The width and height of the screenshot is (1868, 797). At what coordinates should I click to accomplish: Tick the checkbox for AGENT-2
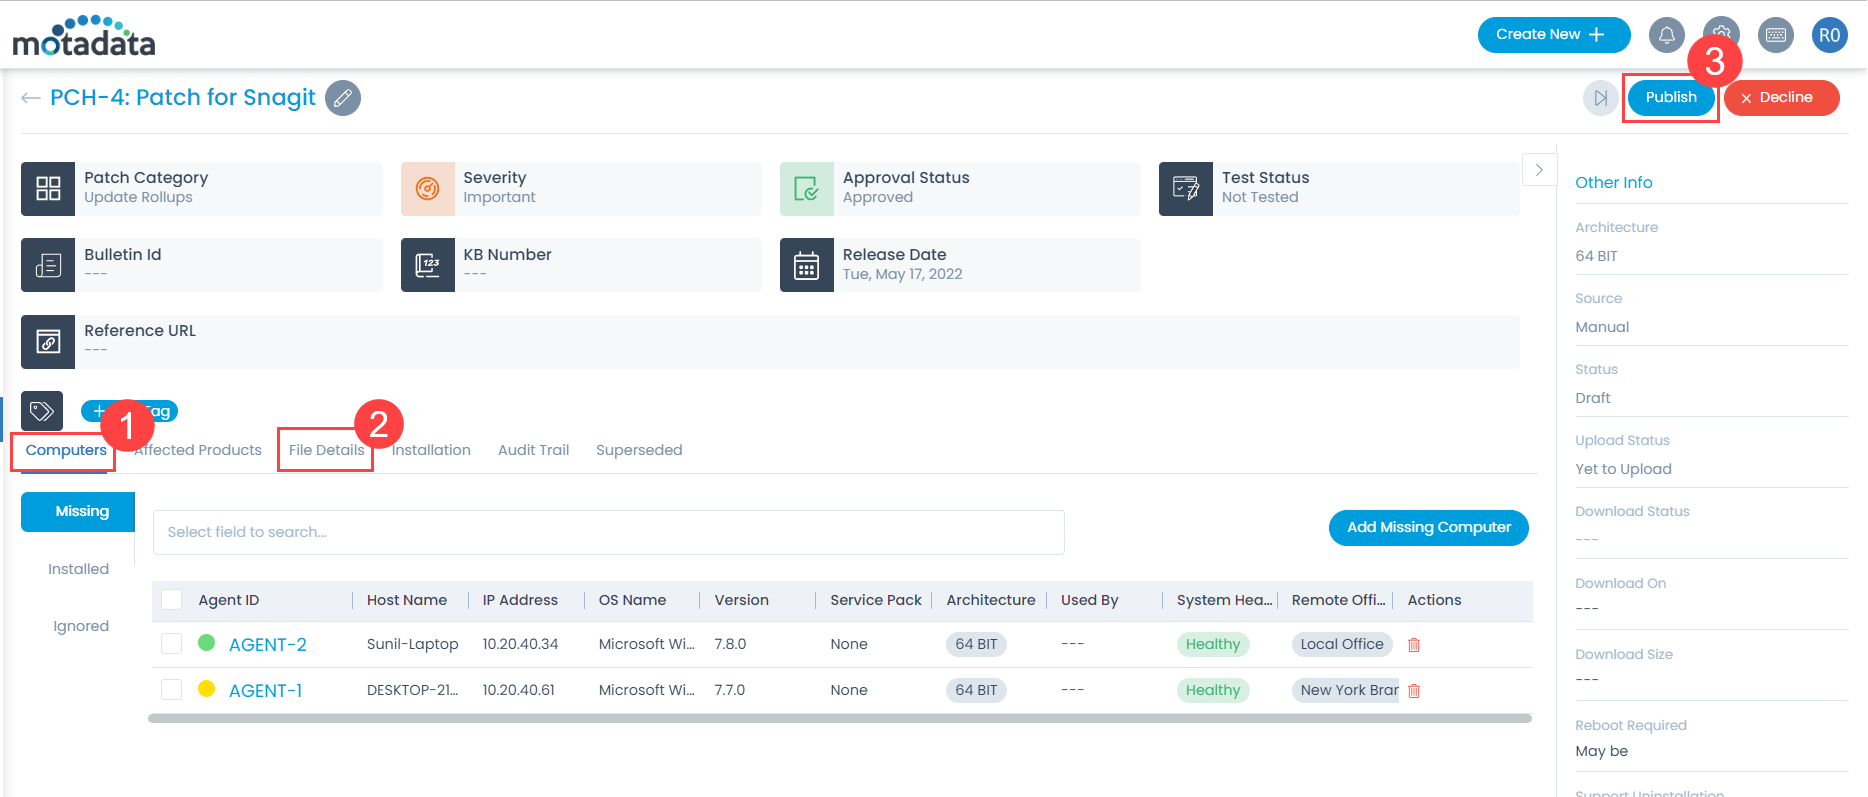172,644
